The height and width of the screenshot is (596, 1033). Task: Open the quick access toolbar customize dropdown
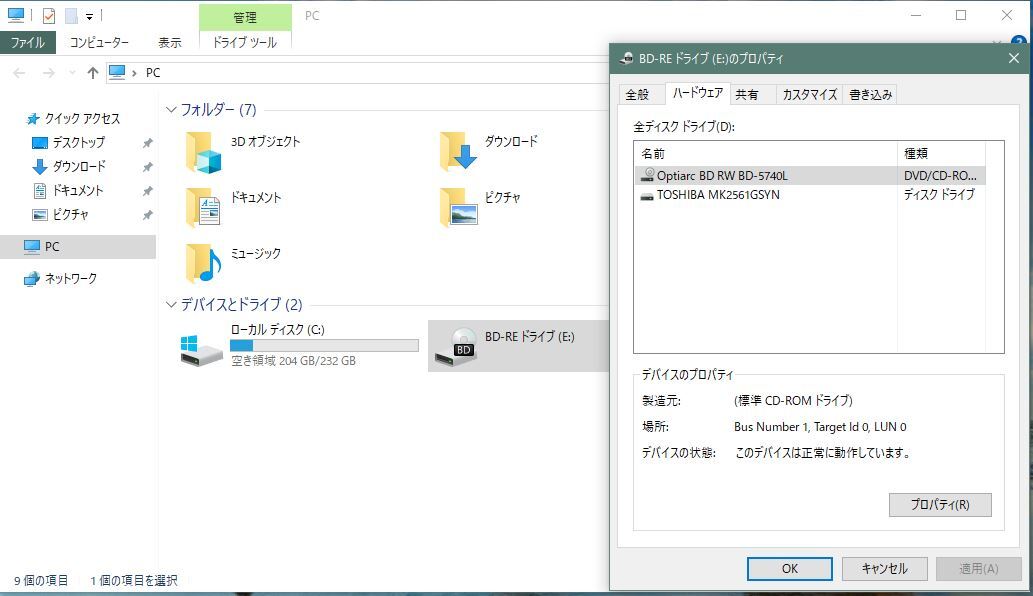[89, 16]
